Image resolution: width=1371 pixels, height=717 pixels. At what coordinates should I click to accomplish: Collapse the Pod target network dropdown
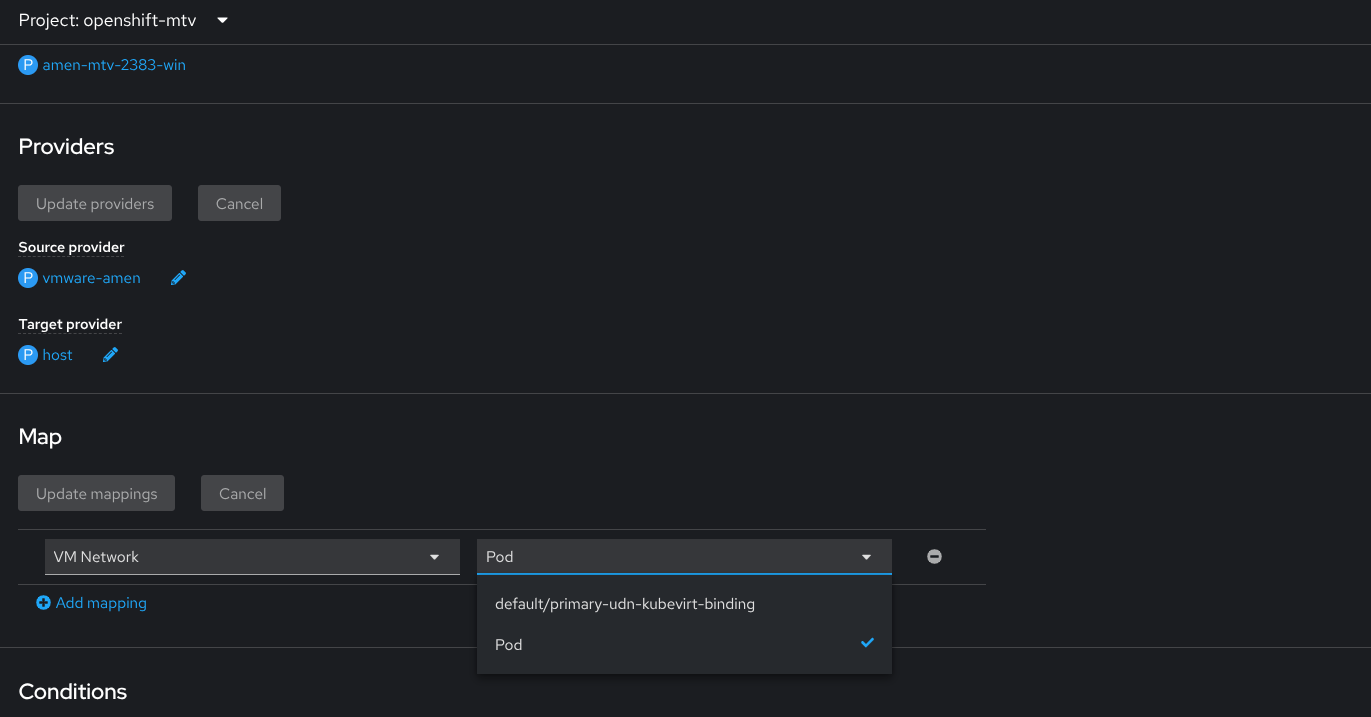coord(684,557)
